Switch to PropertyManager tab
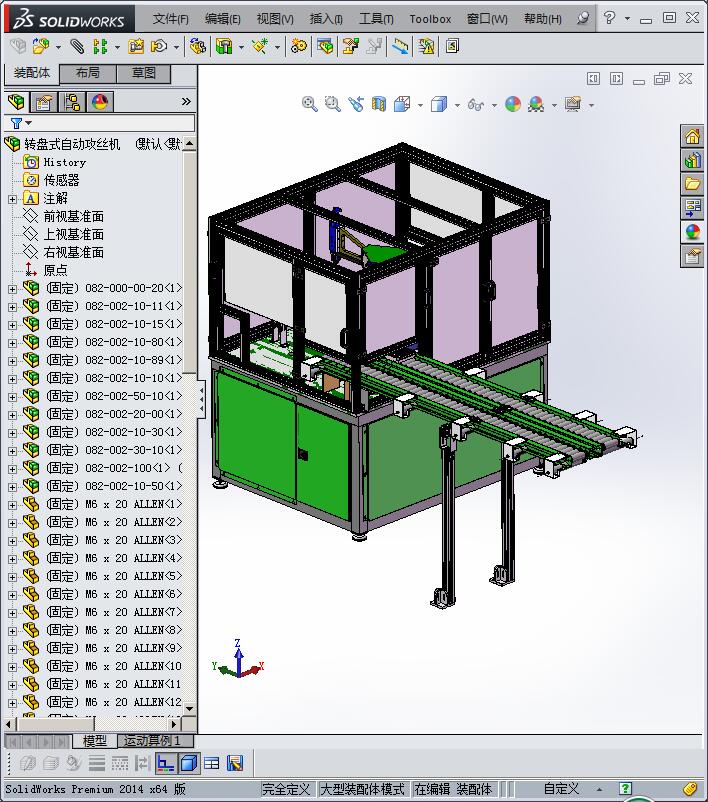The height and width of the screenshot is (802, 708). [x=44, y=102]
